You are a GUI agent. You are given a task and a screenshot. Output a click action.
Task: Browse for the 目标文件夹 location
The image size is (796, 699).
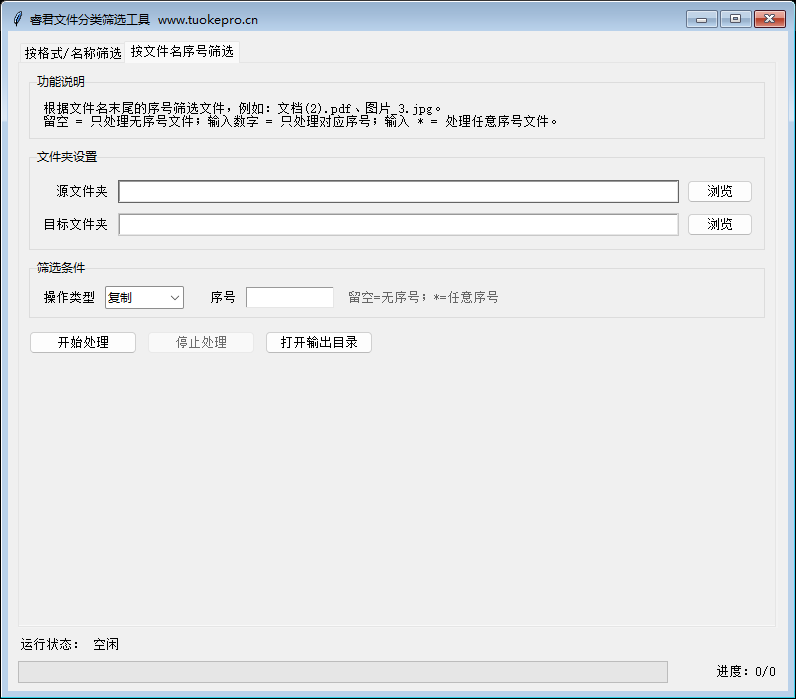click(x=719, y=224)
